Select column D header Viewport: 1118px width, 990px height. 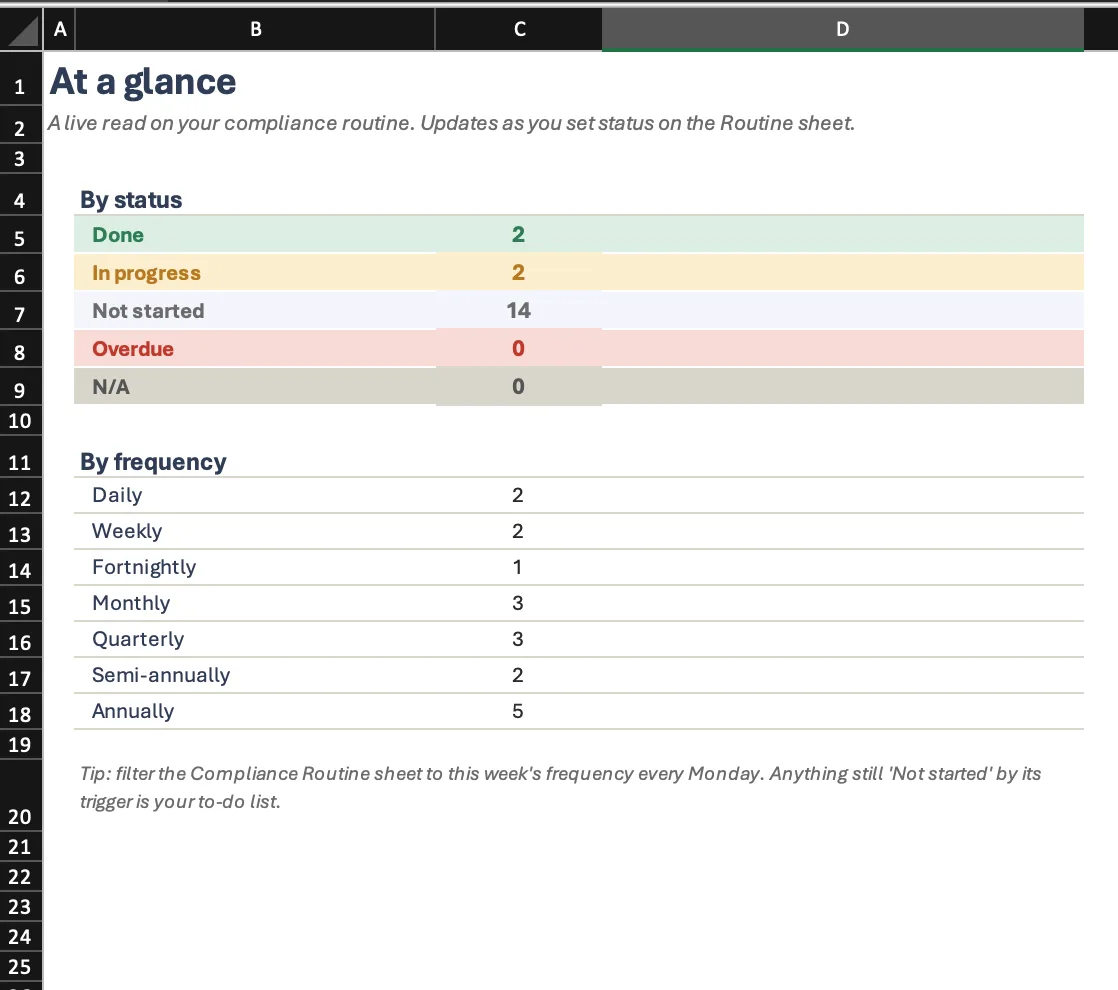[843, 29]
